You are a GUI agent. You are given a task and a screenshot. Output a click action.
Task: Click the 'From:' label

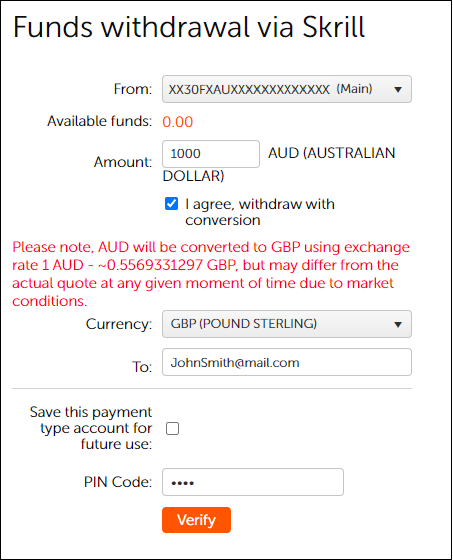pyautogui.click(x=133, y=89)
